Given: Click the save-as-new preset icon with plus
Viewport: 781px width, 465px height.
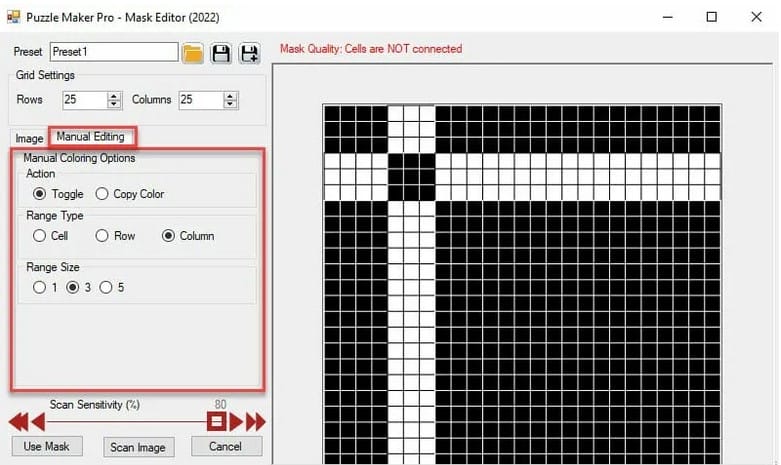Looking at the screenshot, I should click(x=249, y=53).
